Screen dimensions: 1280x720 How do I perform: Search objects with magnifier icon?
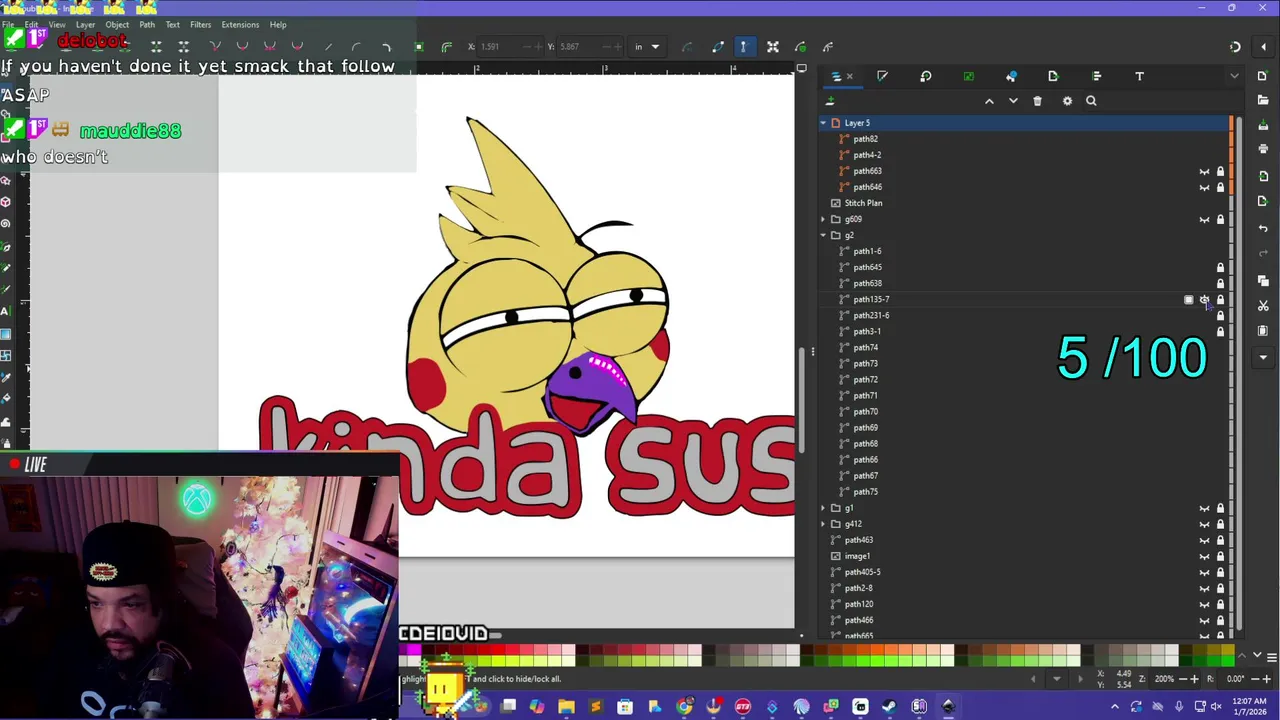click(x=1091, y=101)
